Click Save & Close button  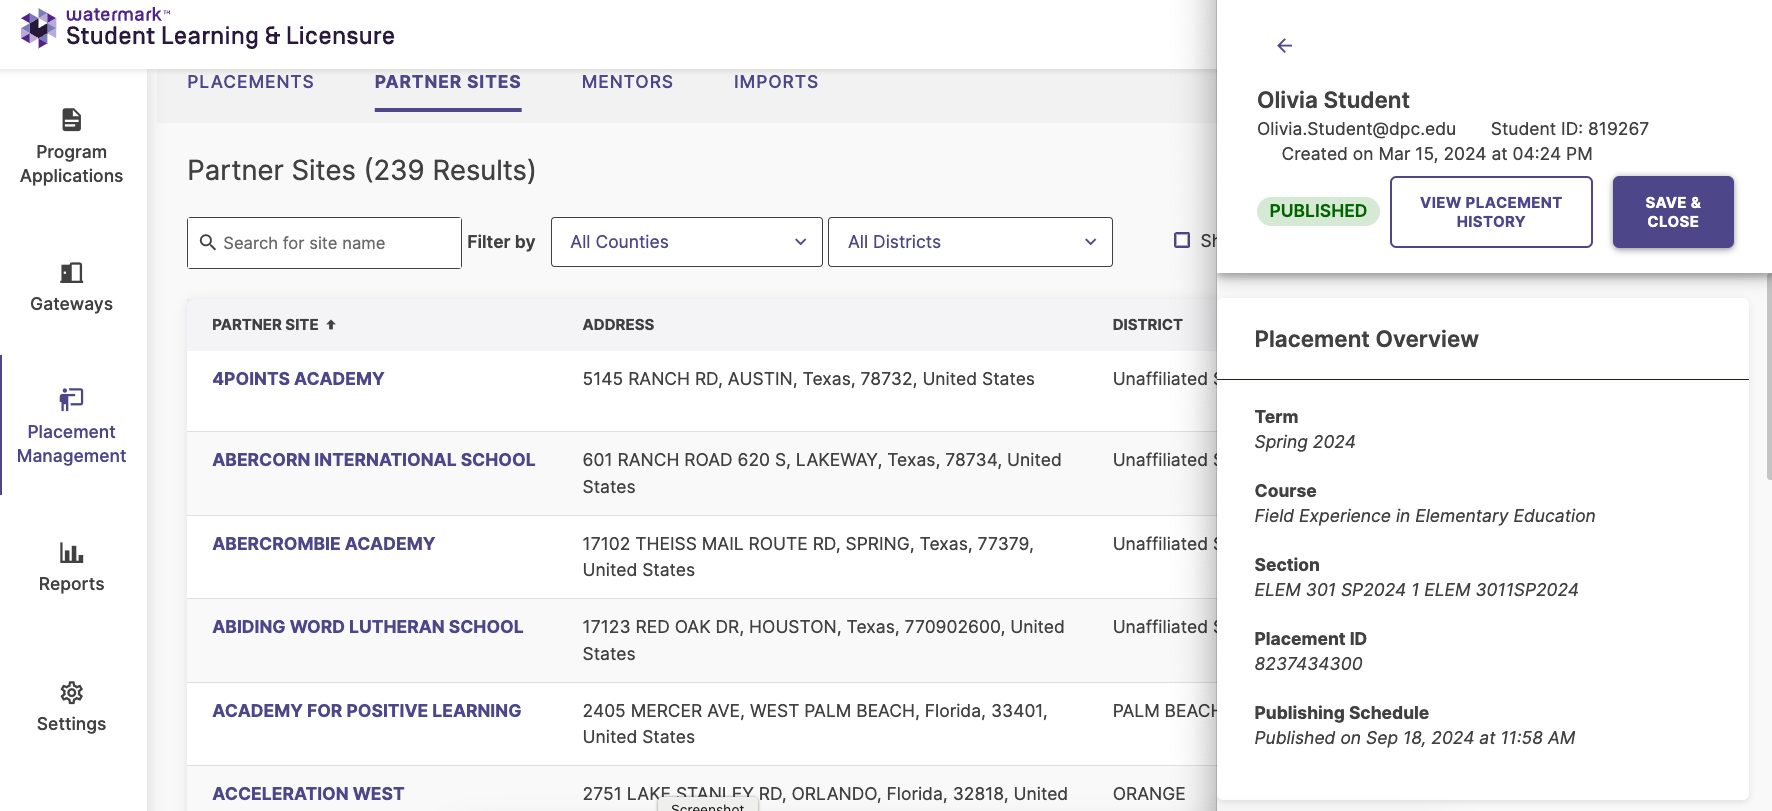click(x=1673, y=212)
